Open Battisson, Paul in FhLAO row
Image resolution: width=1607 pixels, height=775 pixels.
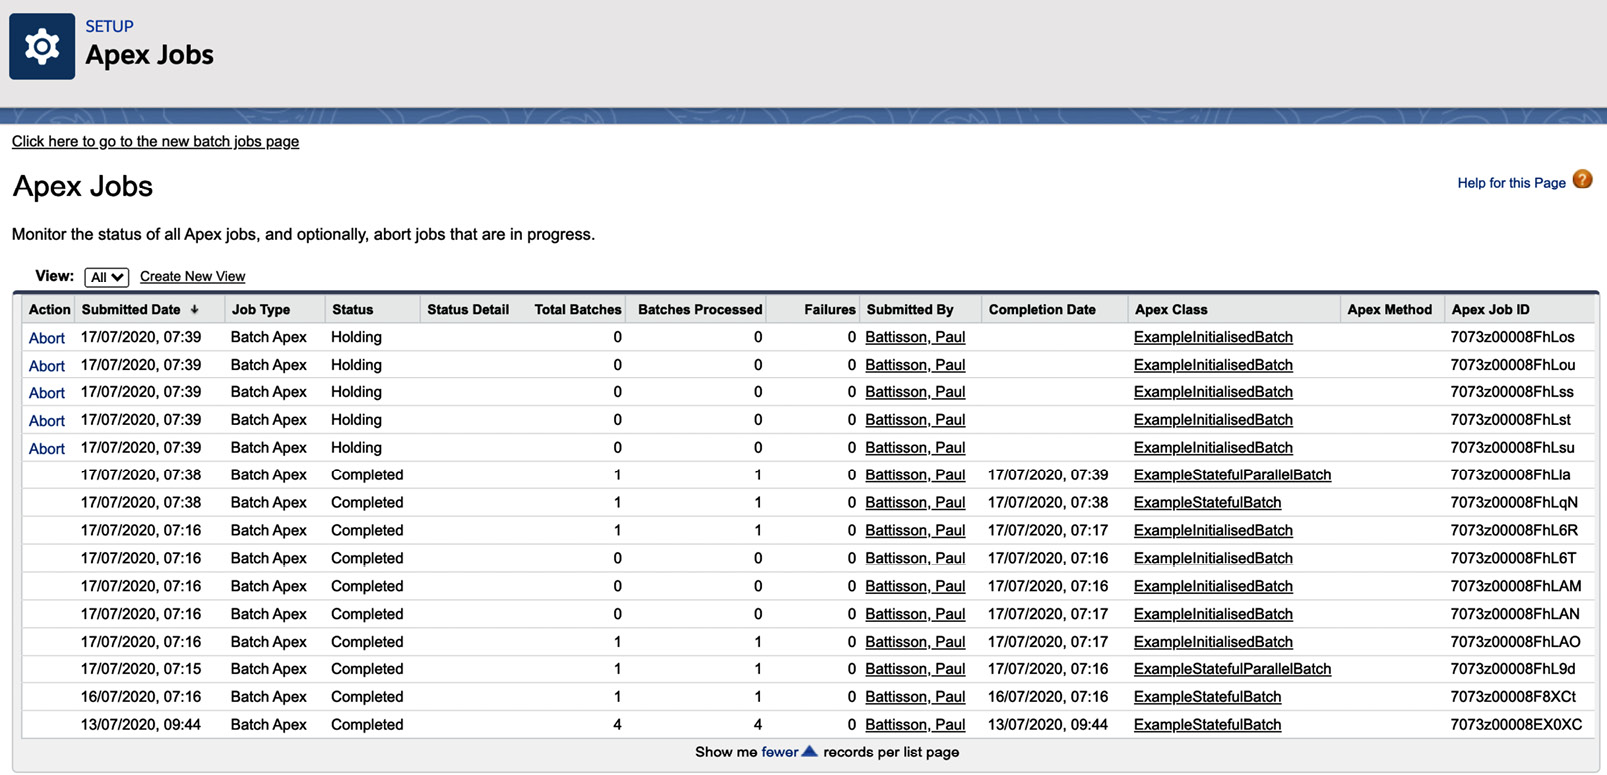pyautogui.click(x=915, y=642)
